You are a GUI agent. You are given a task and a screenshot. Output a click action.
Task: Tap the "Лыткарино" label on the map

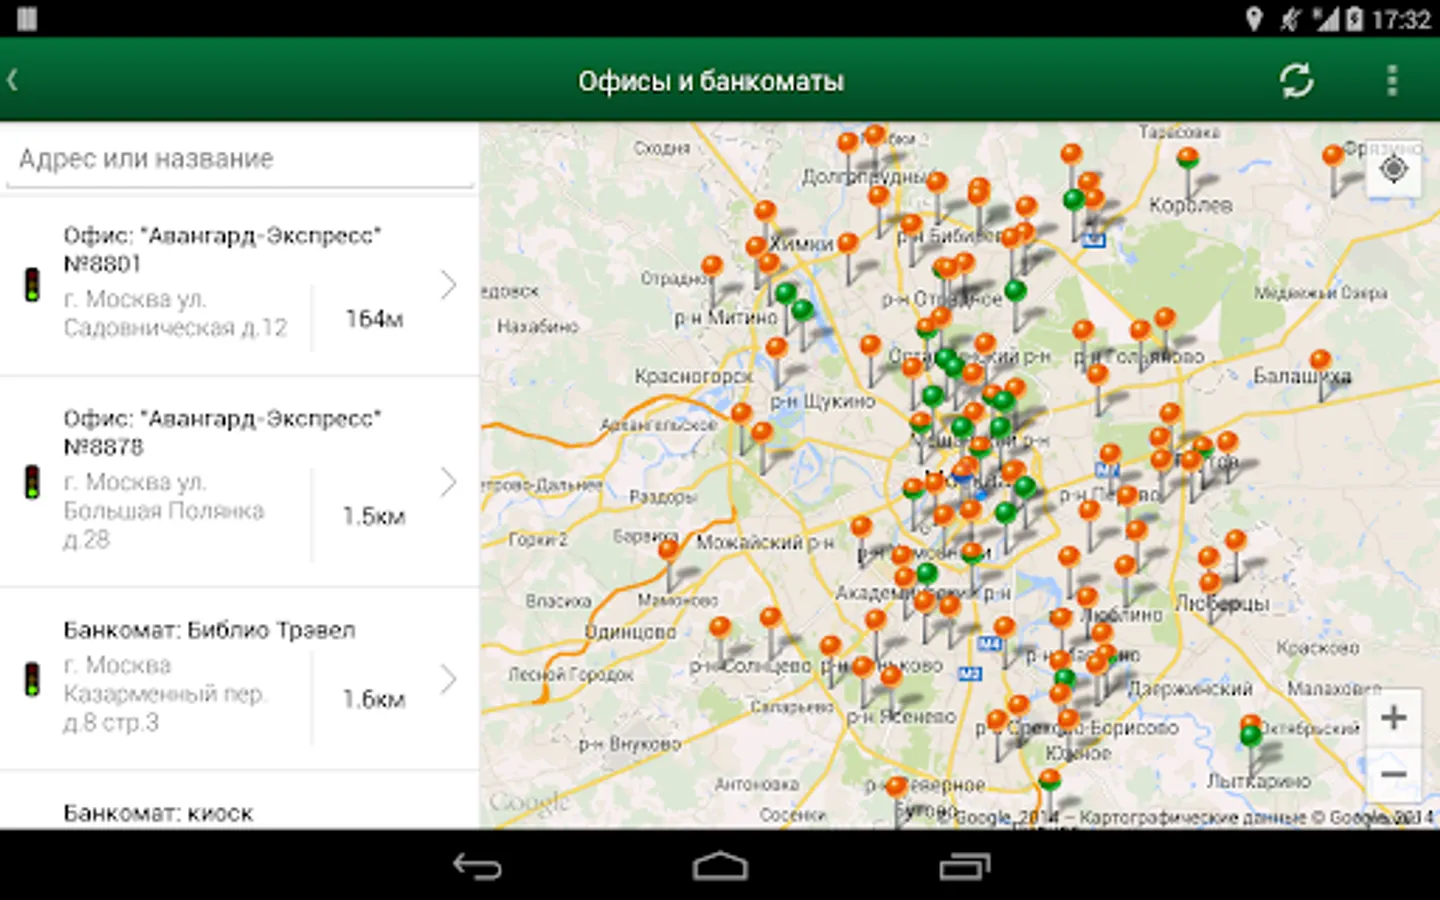coord(1258,780)
